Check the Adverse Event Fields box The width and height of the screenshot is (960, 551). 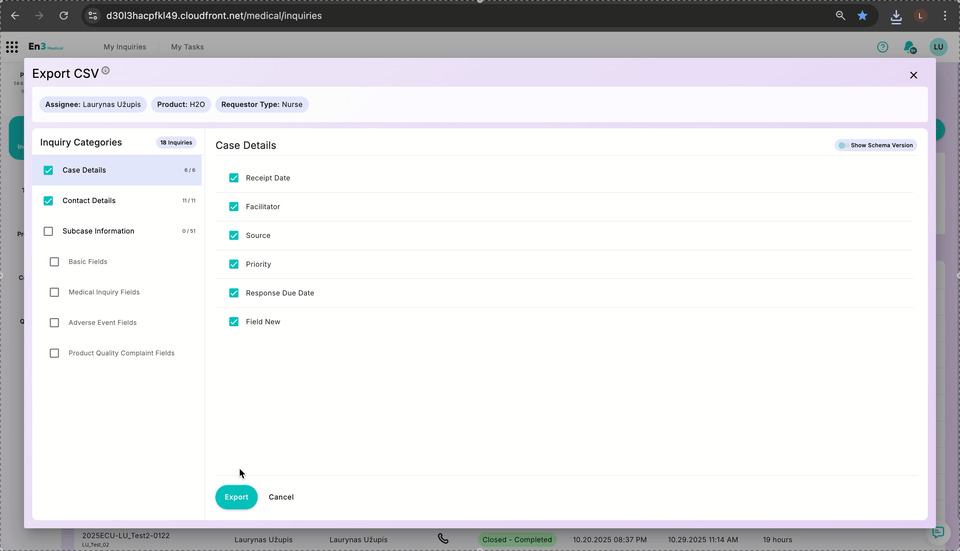pyautogui.click(x=54, y=323)
